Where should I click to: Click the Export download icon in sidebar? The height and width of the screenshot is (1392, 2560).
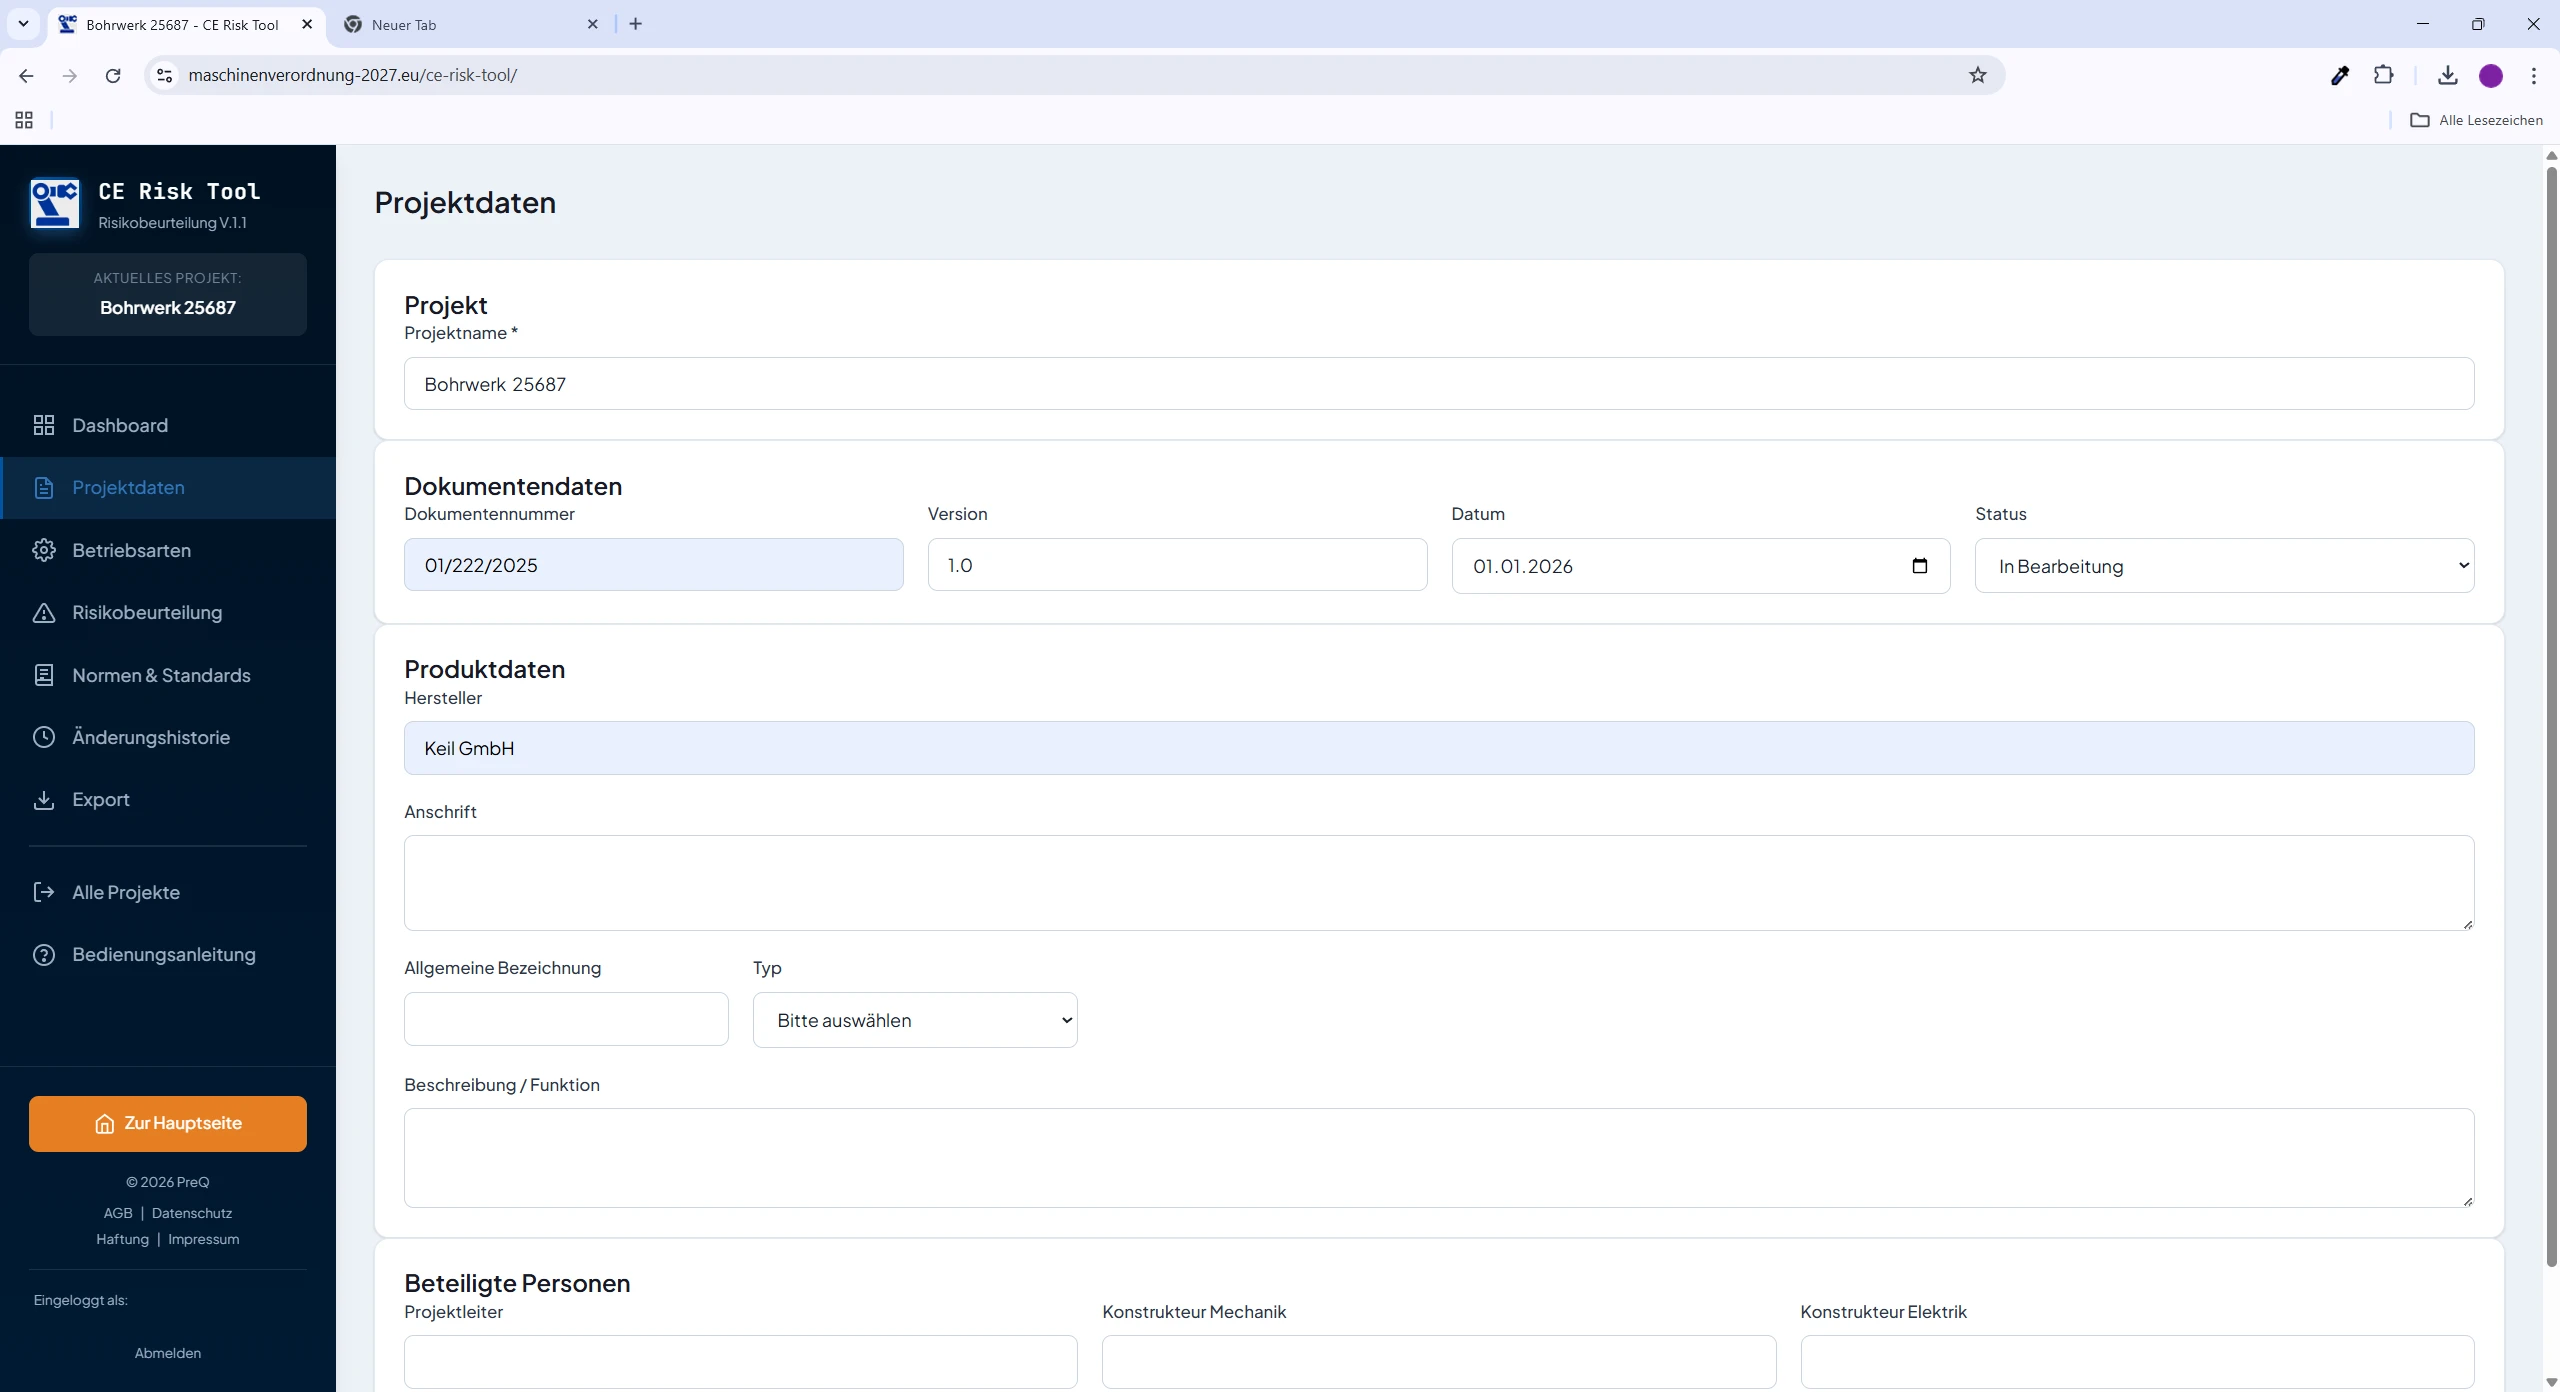coord(44,800)
